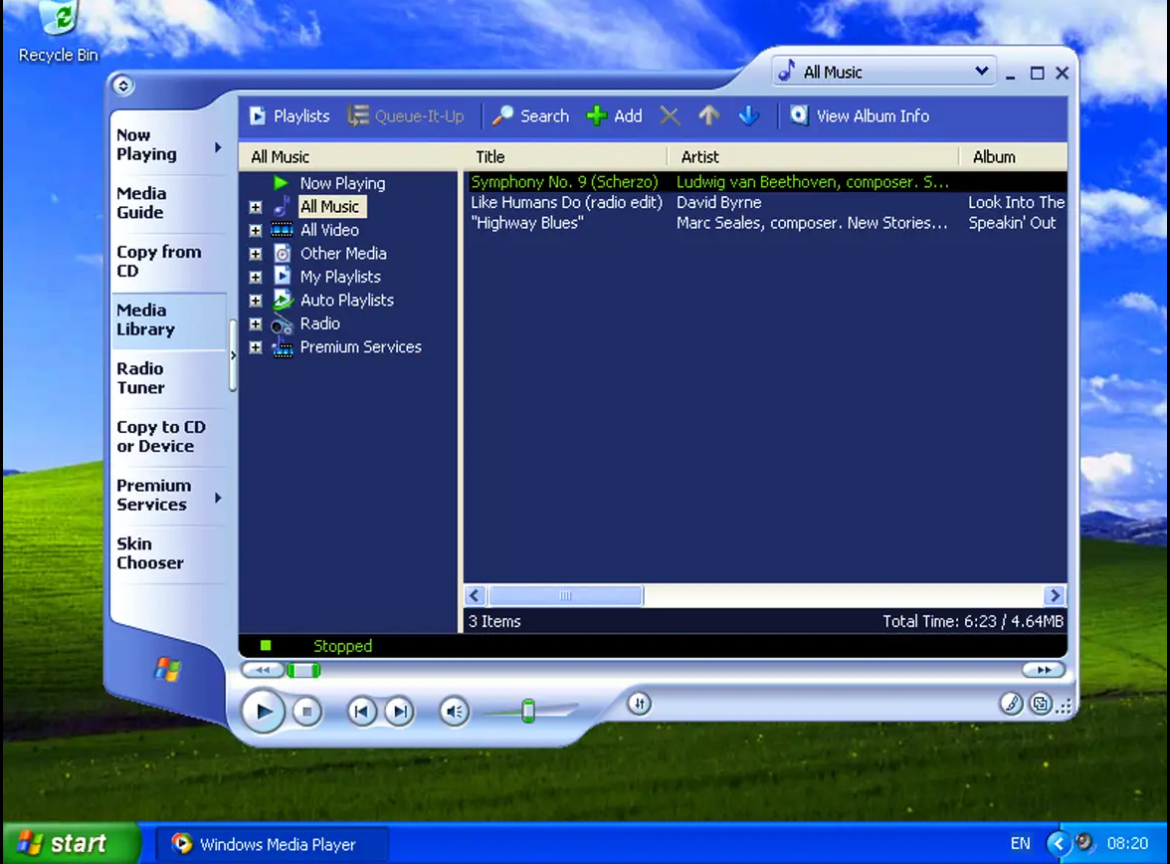1170x864 pixels.
Task: Toggle the shuffle button
Action: [x=639, y=704]
